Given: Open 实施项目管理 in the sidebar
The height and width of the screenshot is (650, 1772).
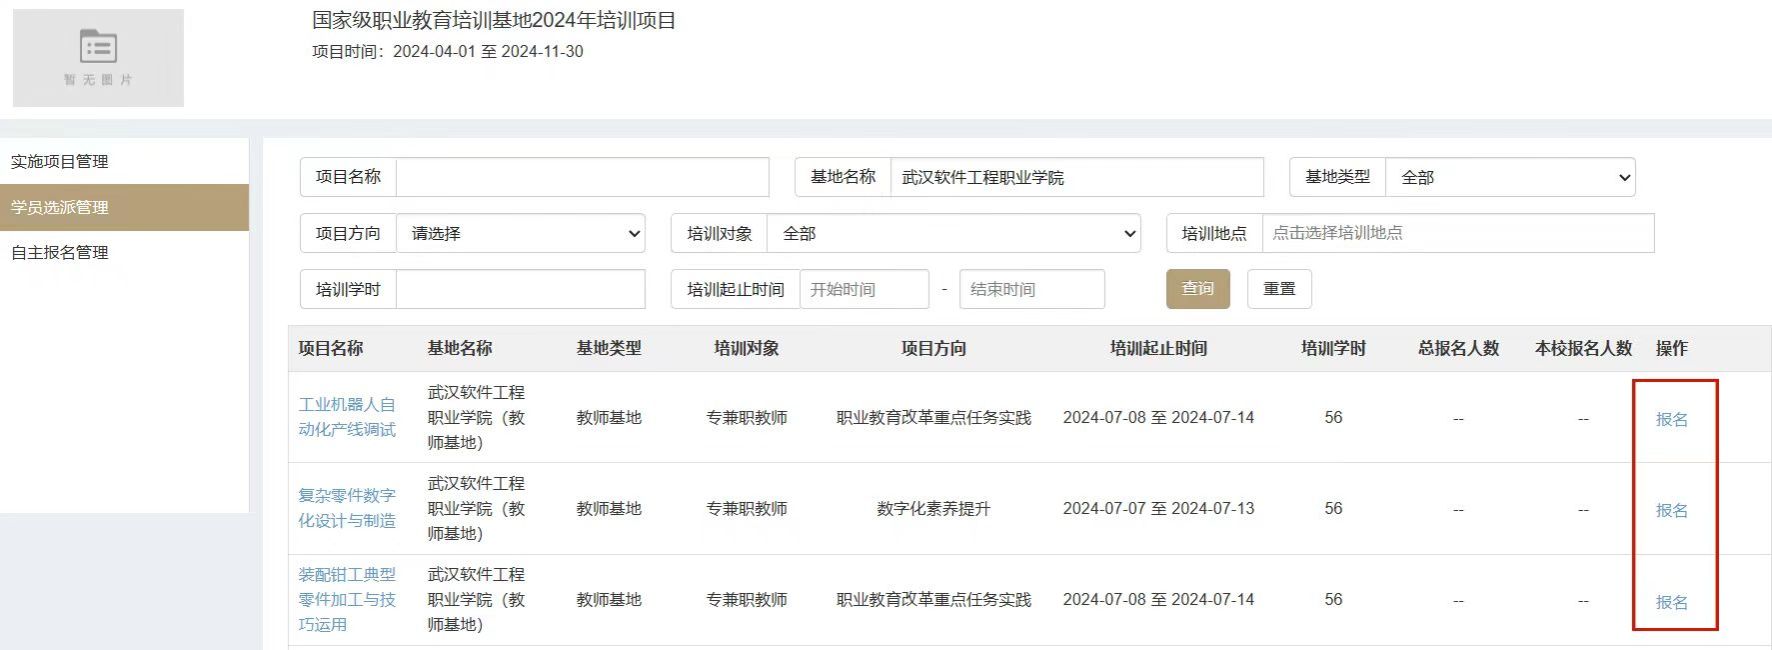Looking at the screenshot, I should pos(60,162).
